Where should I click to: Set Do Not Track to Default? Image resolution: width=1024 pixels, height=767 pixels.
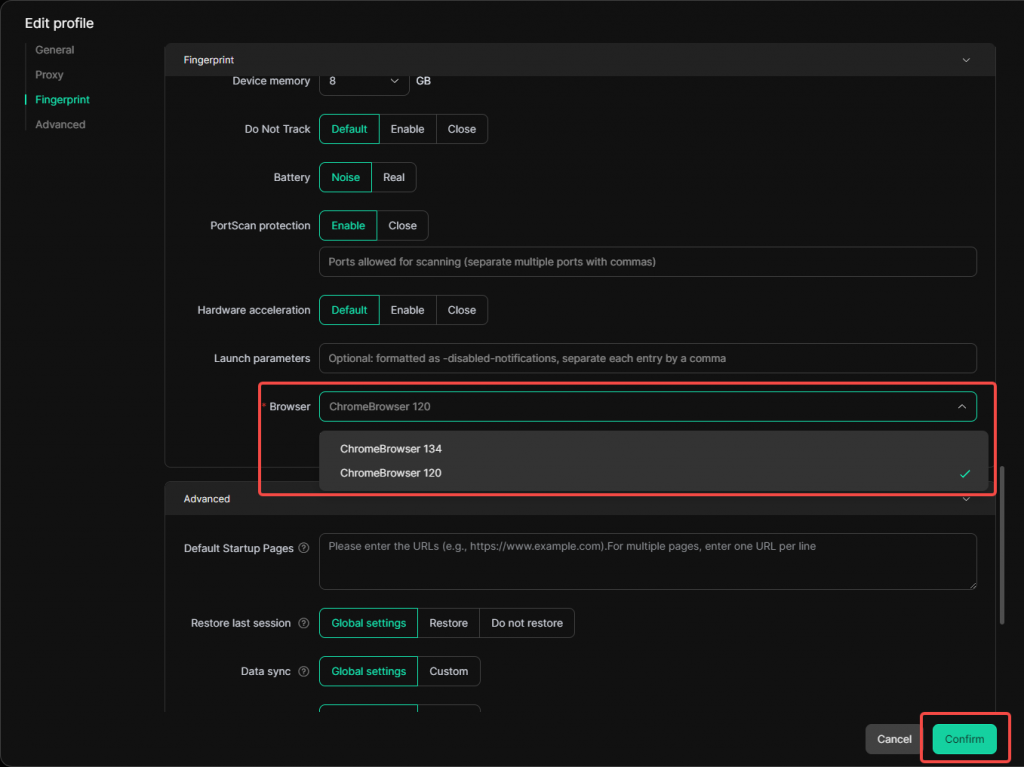[349, 129]
